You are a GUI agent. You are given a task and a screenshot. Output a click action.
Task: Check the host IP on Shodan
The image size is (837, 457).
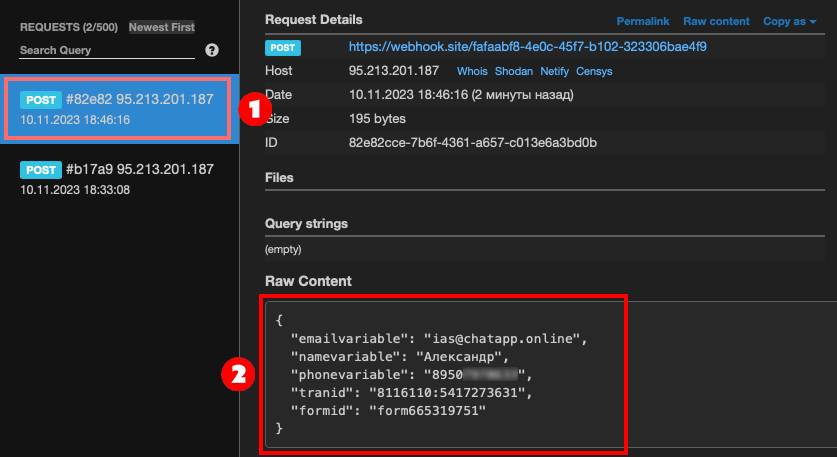[x=514, y=72]
